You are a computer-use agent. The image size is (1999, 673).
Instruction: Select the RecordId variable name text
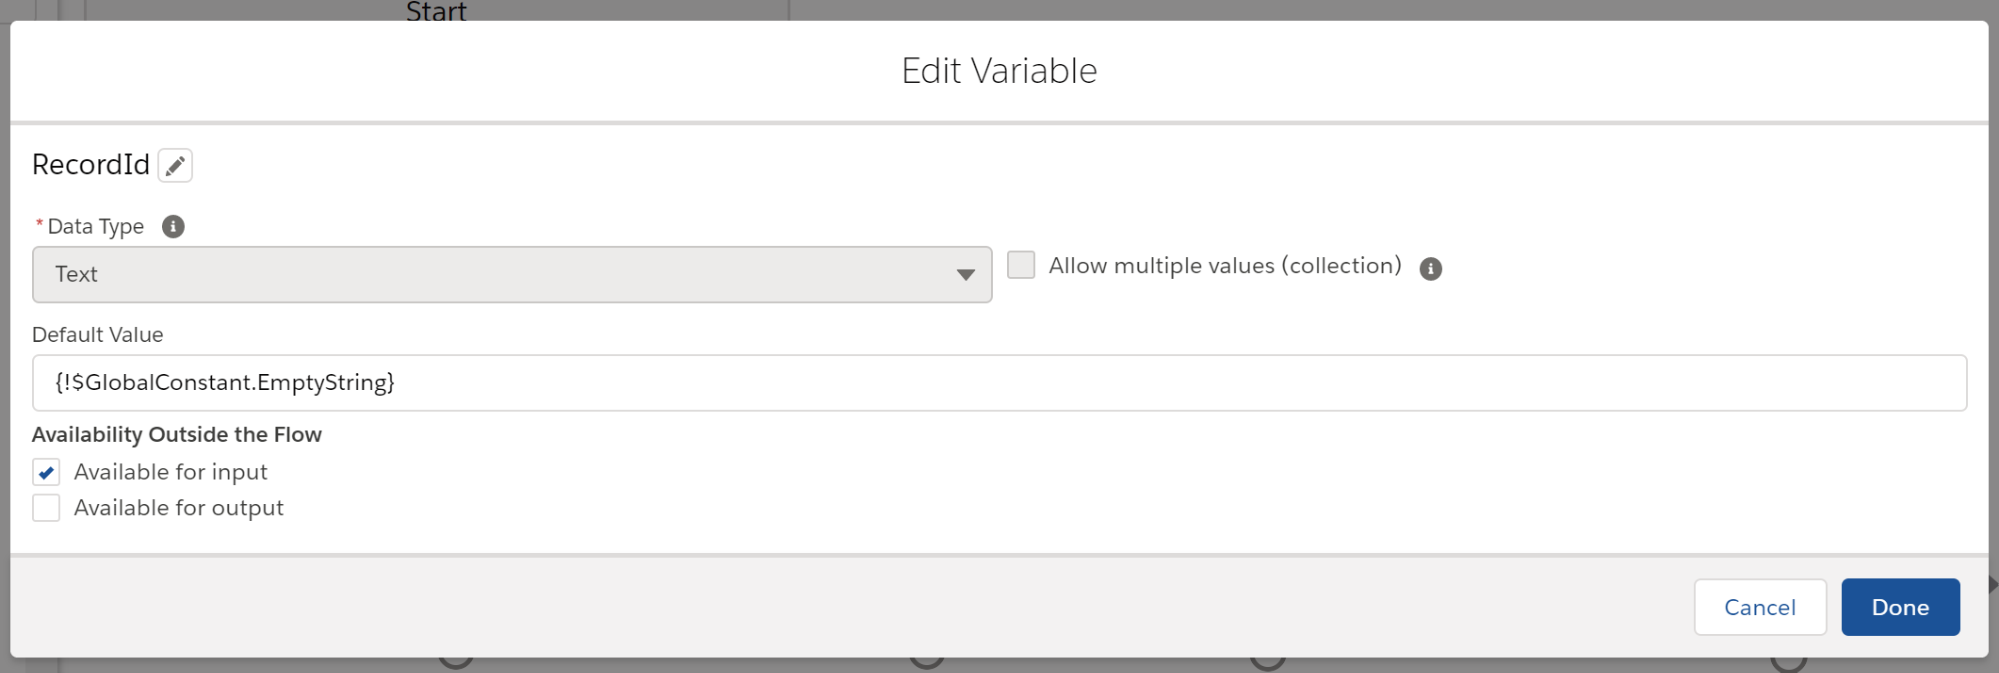pyautogui.click(x=91, y=165)
